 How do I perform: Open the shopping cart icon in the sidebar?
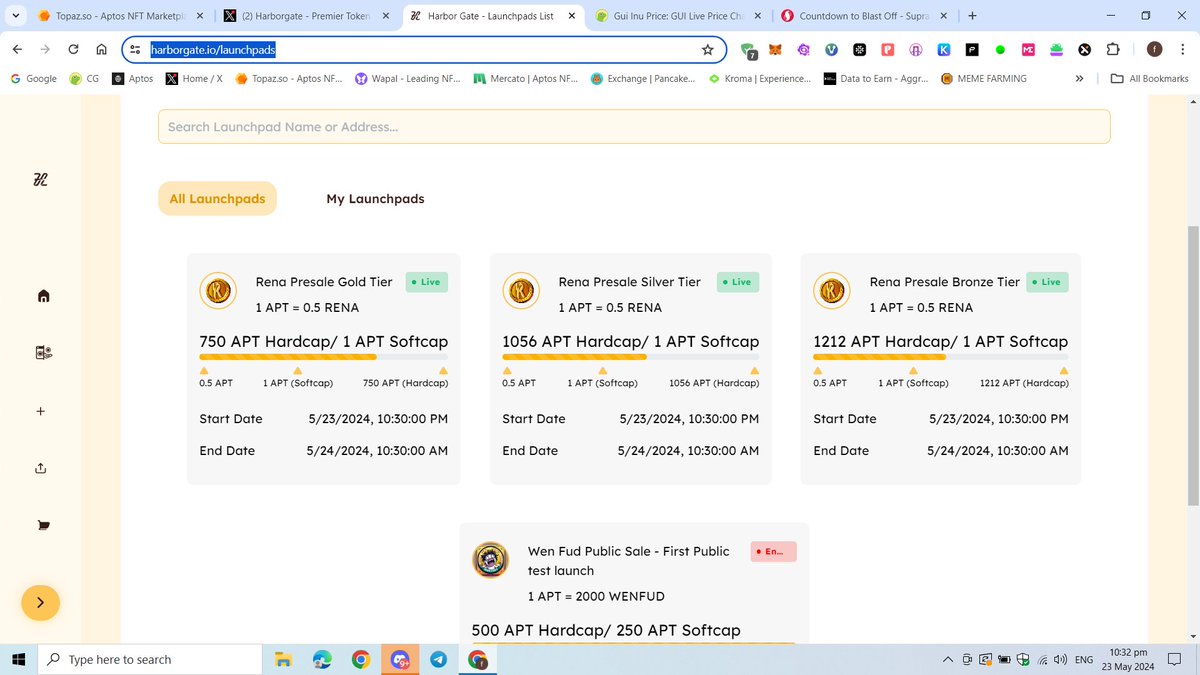[x=42, y=524]
